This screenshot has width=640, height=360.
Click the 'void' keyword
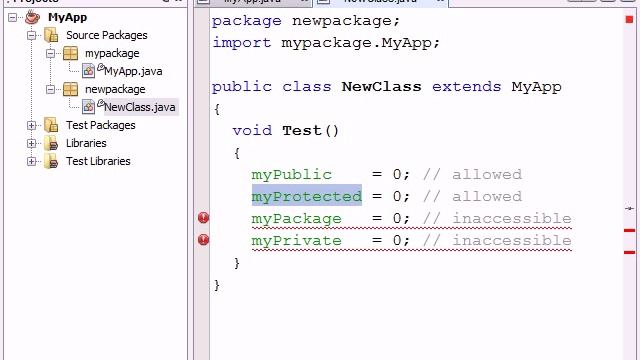tap(252, 131)
